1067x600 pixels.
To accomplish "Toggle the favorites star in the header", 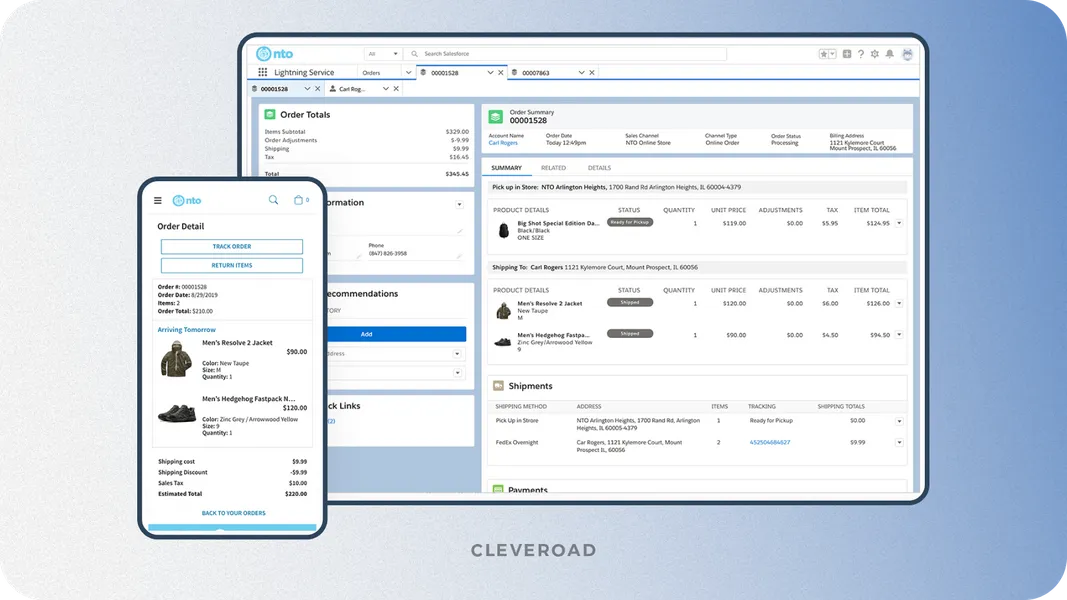I will (824, 53).
